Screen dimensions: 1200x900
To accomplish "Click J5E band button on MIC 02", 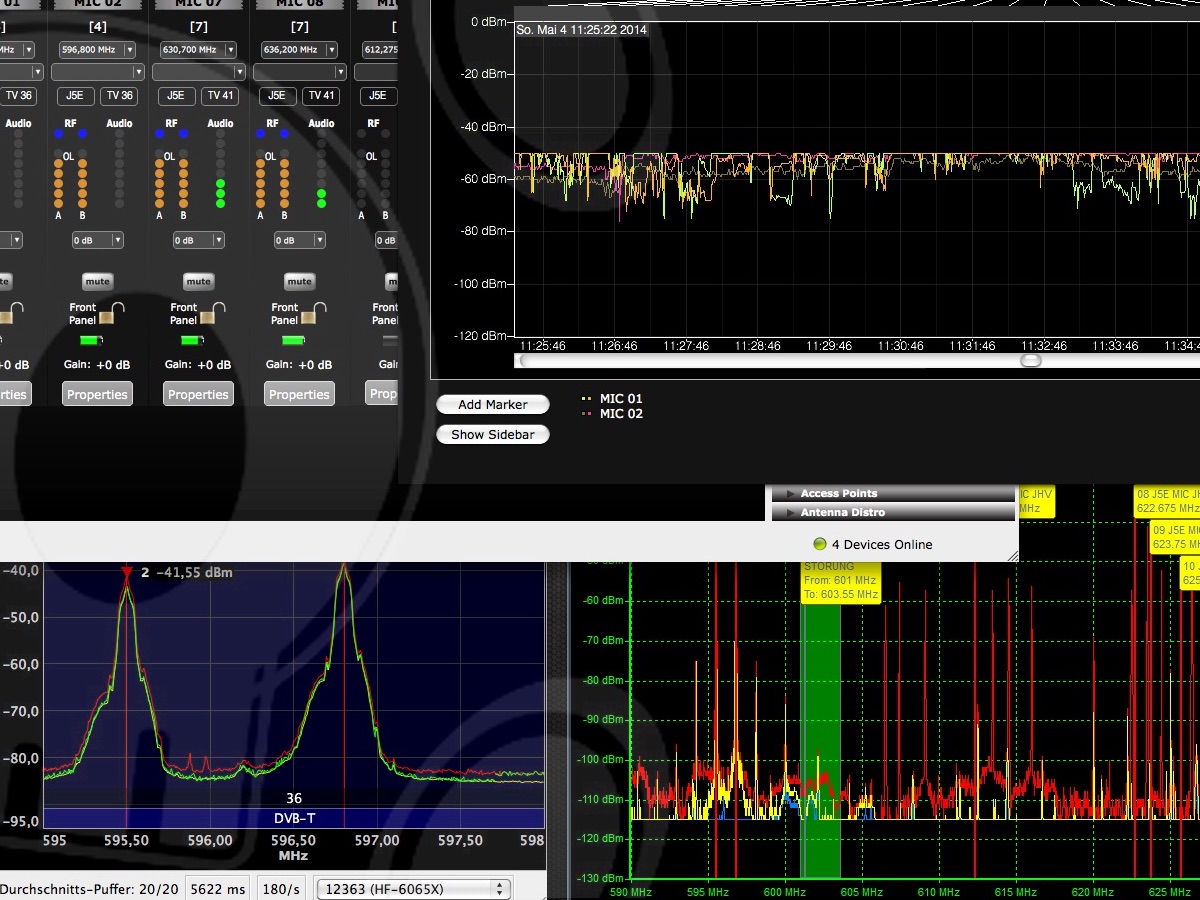I will click(75, 96).
